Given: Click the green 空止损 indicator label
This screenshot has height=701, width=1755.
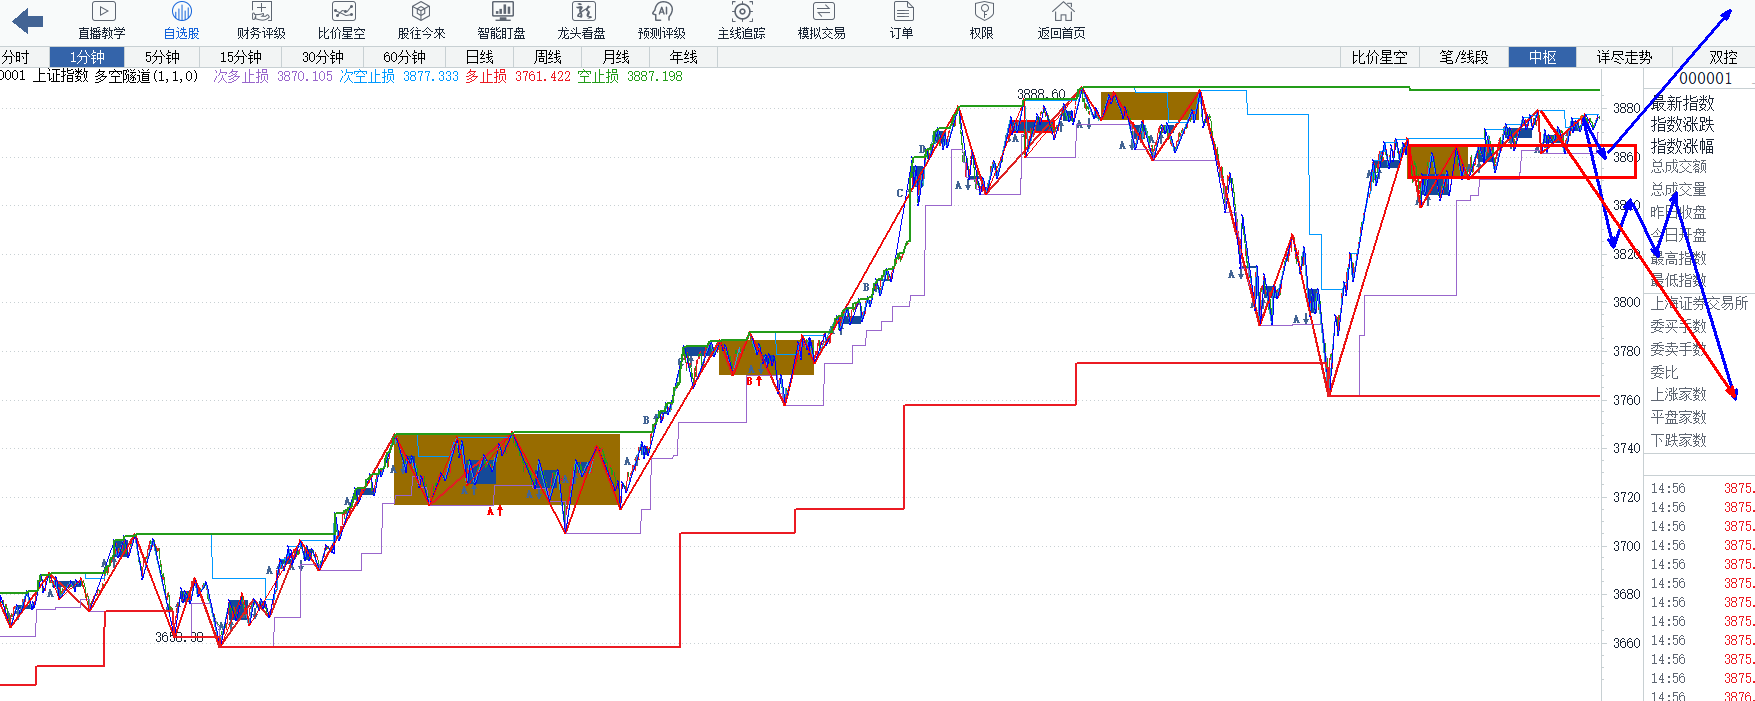Looking at the screenshot, I should (598, 76).
